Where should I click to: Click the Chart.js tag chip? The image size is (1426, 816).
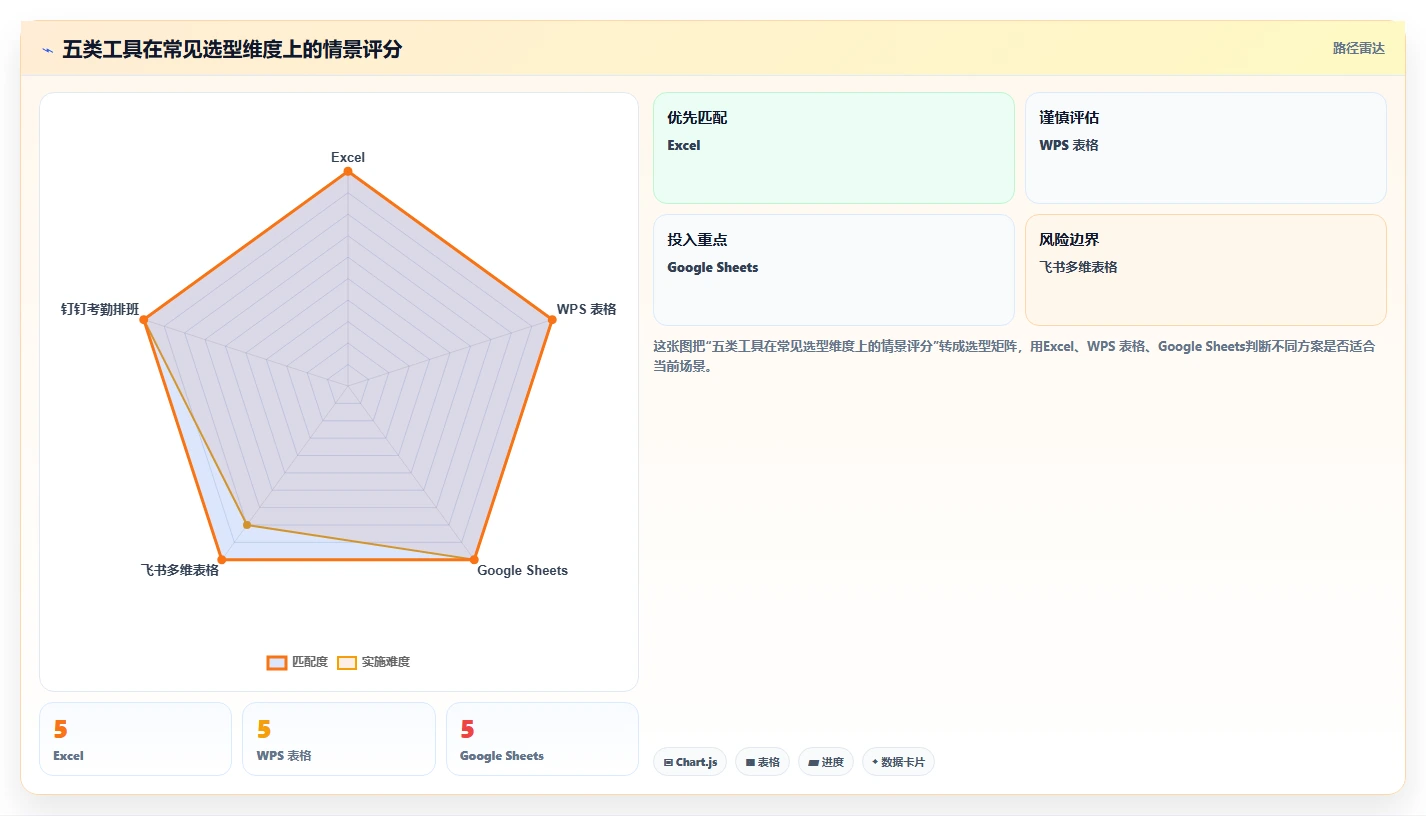tap(690, 762)
